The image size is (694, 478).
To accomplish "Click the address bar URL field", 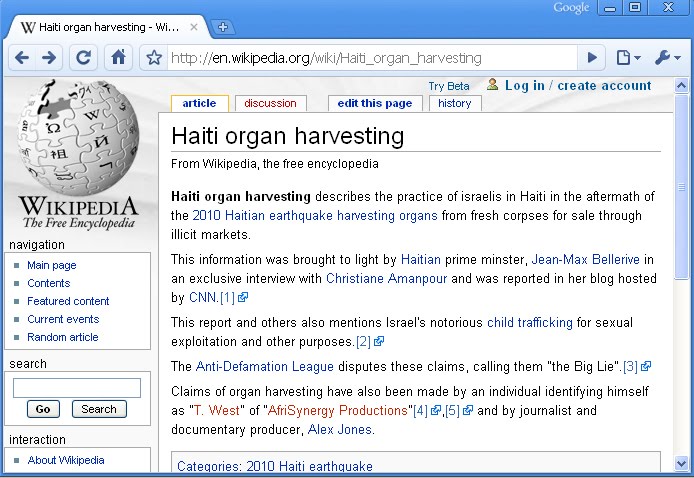I will (x=372, y=58).
